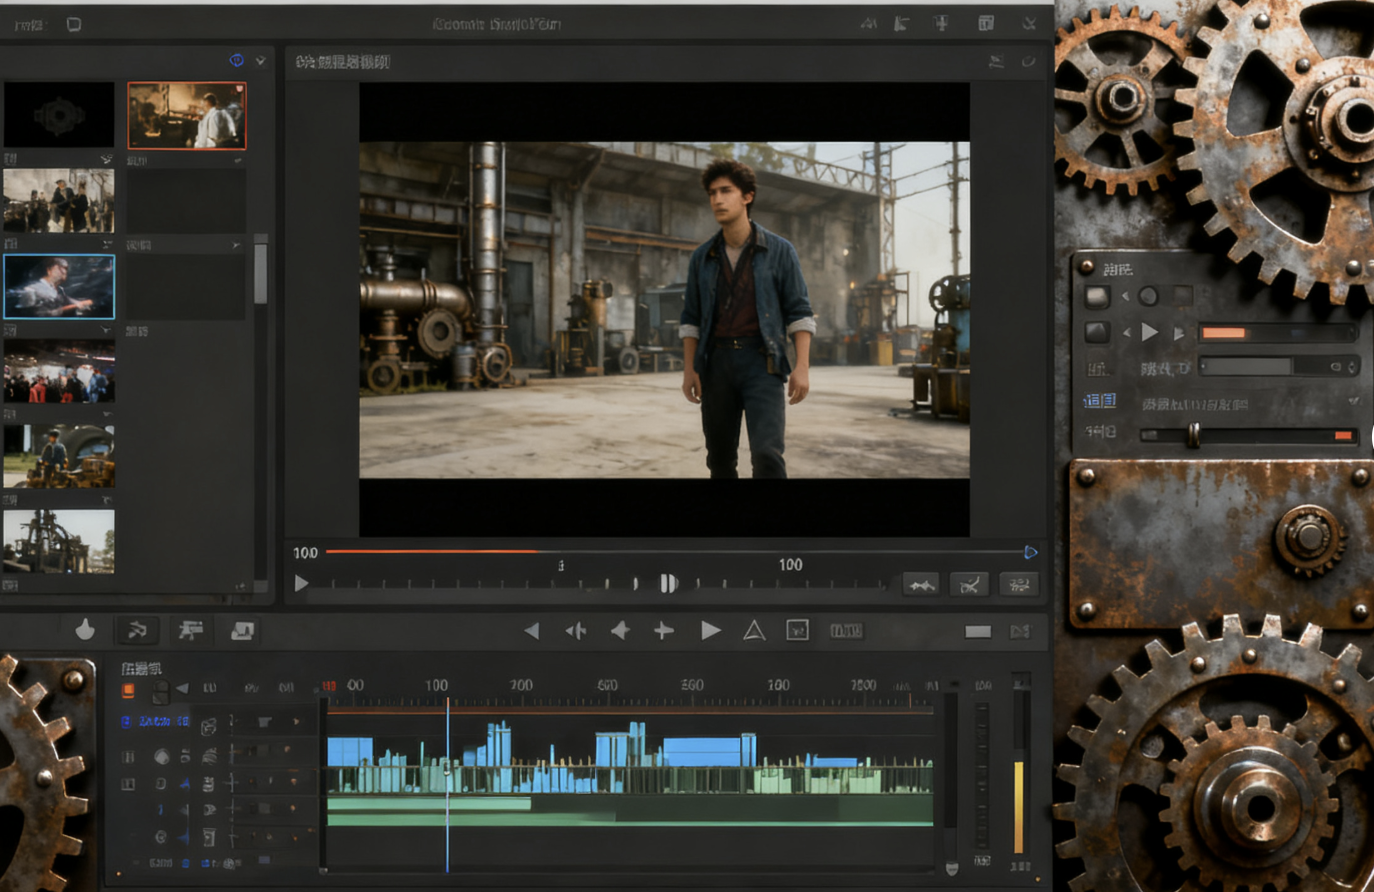This screenshot has height=892, width=1374.
Task: Toggle the round button in the gear panel's top row
Action: [1148, 296]
